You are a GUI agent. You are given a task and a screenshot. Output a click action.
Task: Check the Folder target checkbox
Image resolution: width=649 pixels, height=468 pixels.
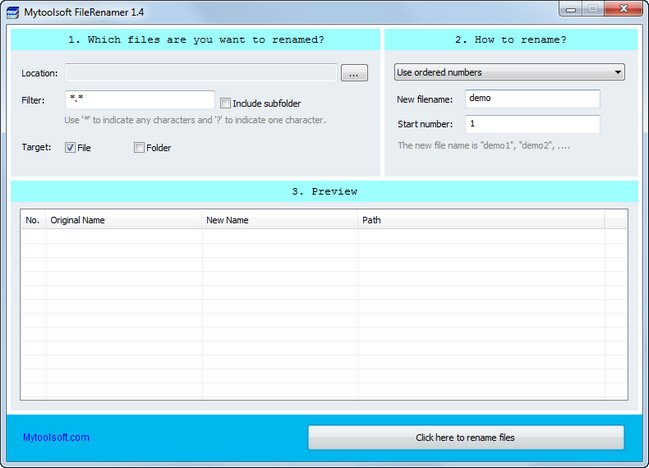pos(139,147)
